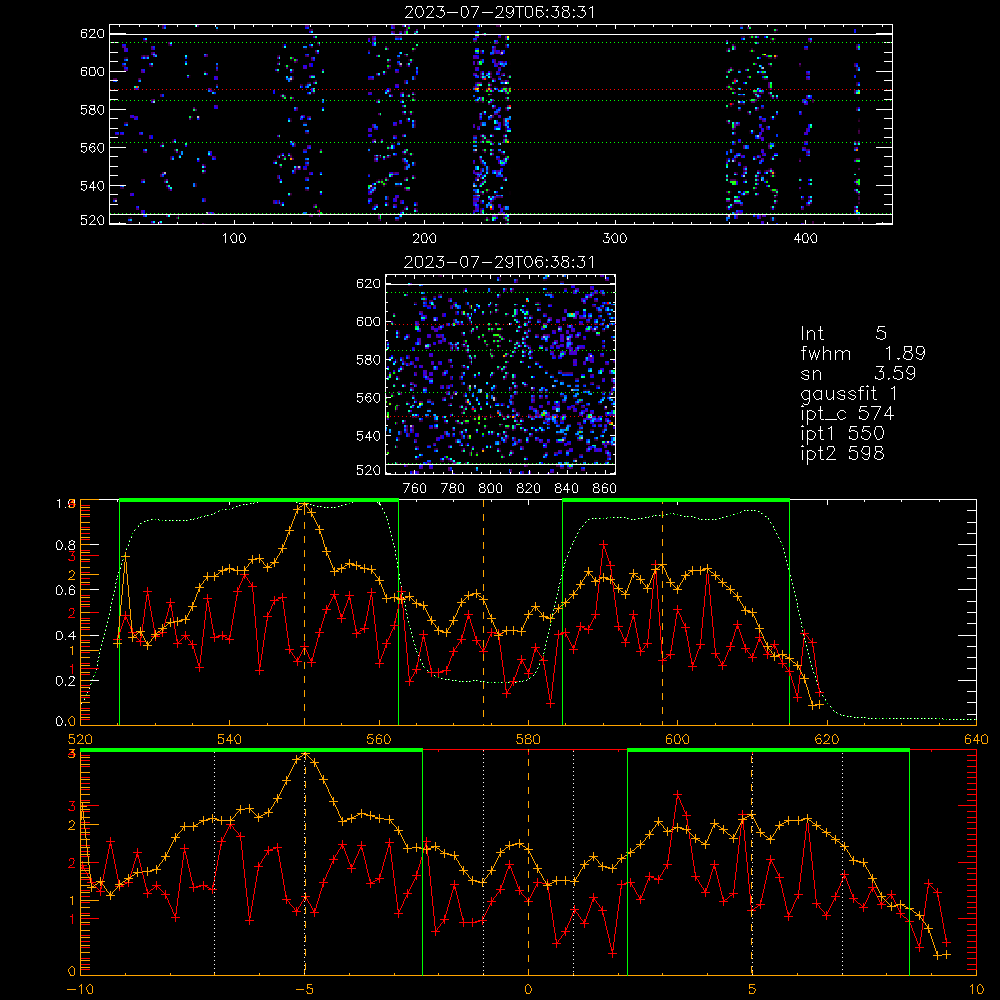Click the left green bar atop profile plot
This screenshot has height=1000, width=1000.
coord(259,501)
